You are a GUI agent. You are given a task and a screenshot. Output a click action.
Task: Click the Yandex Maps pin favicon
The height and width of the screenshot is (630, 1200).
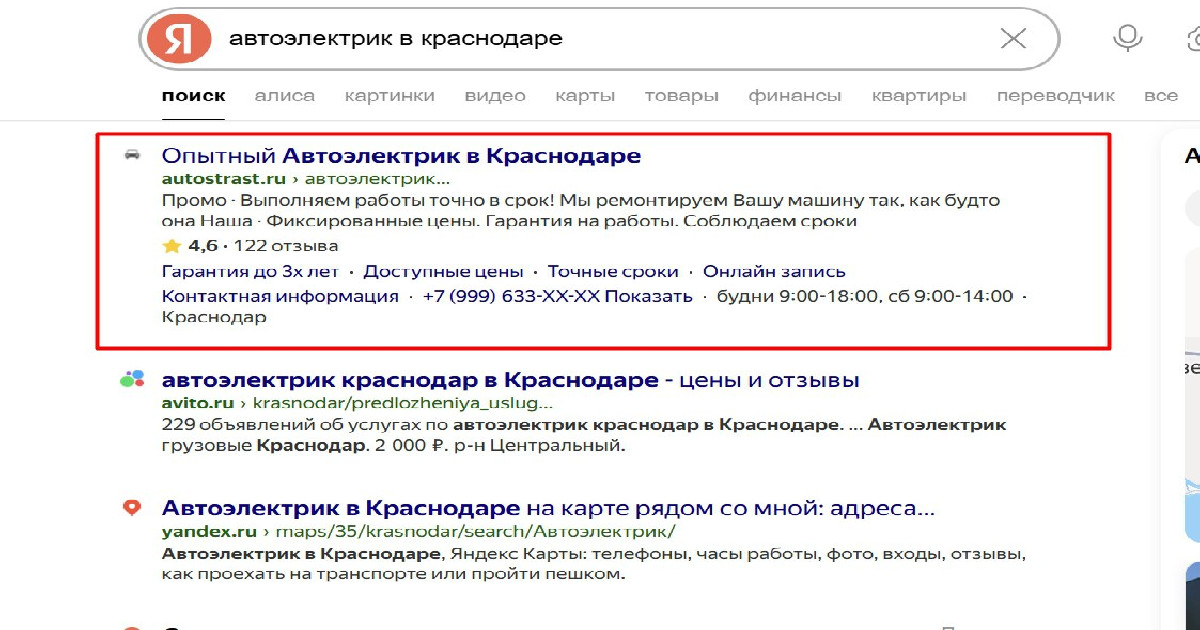pyautogui.click(x=132, y=508)
